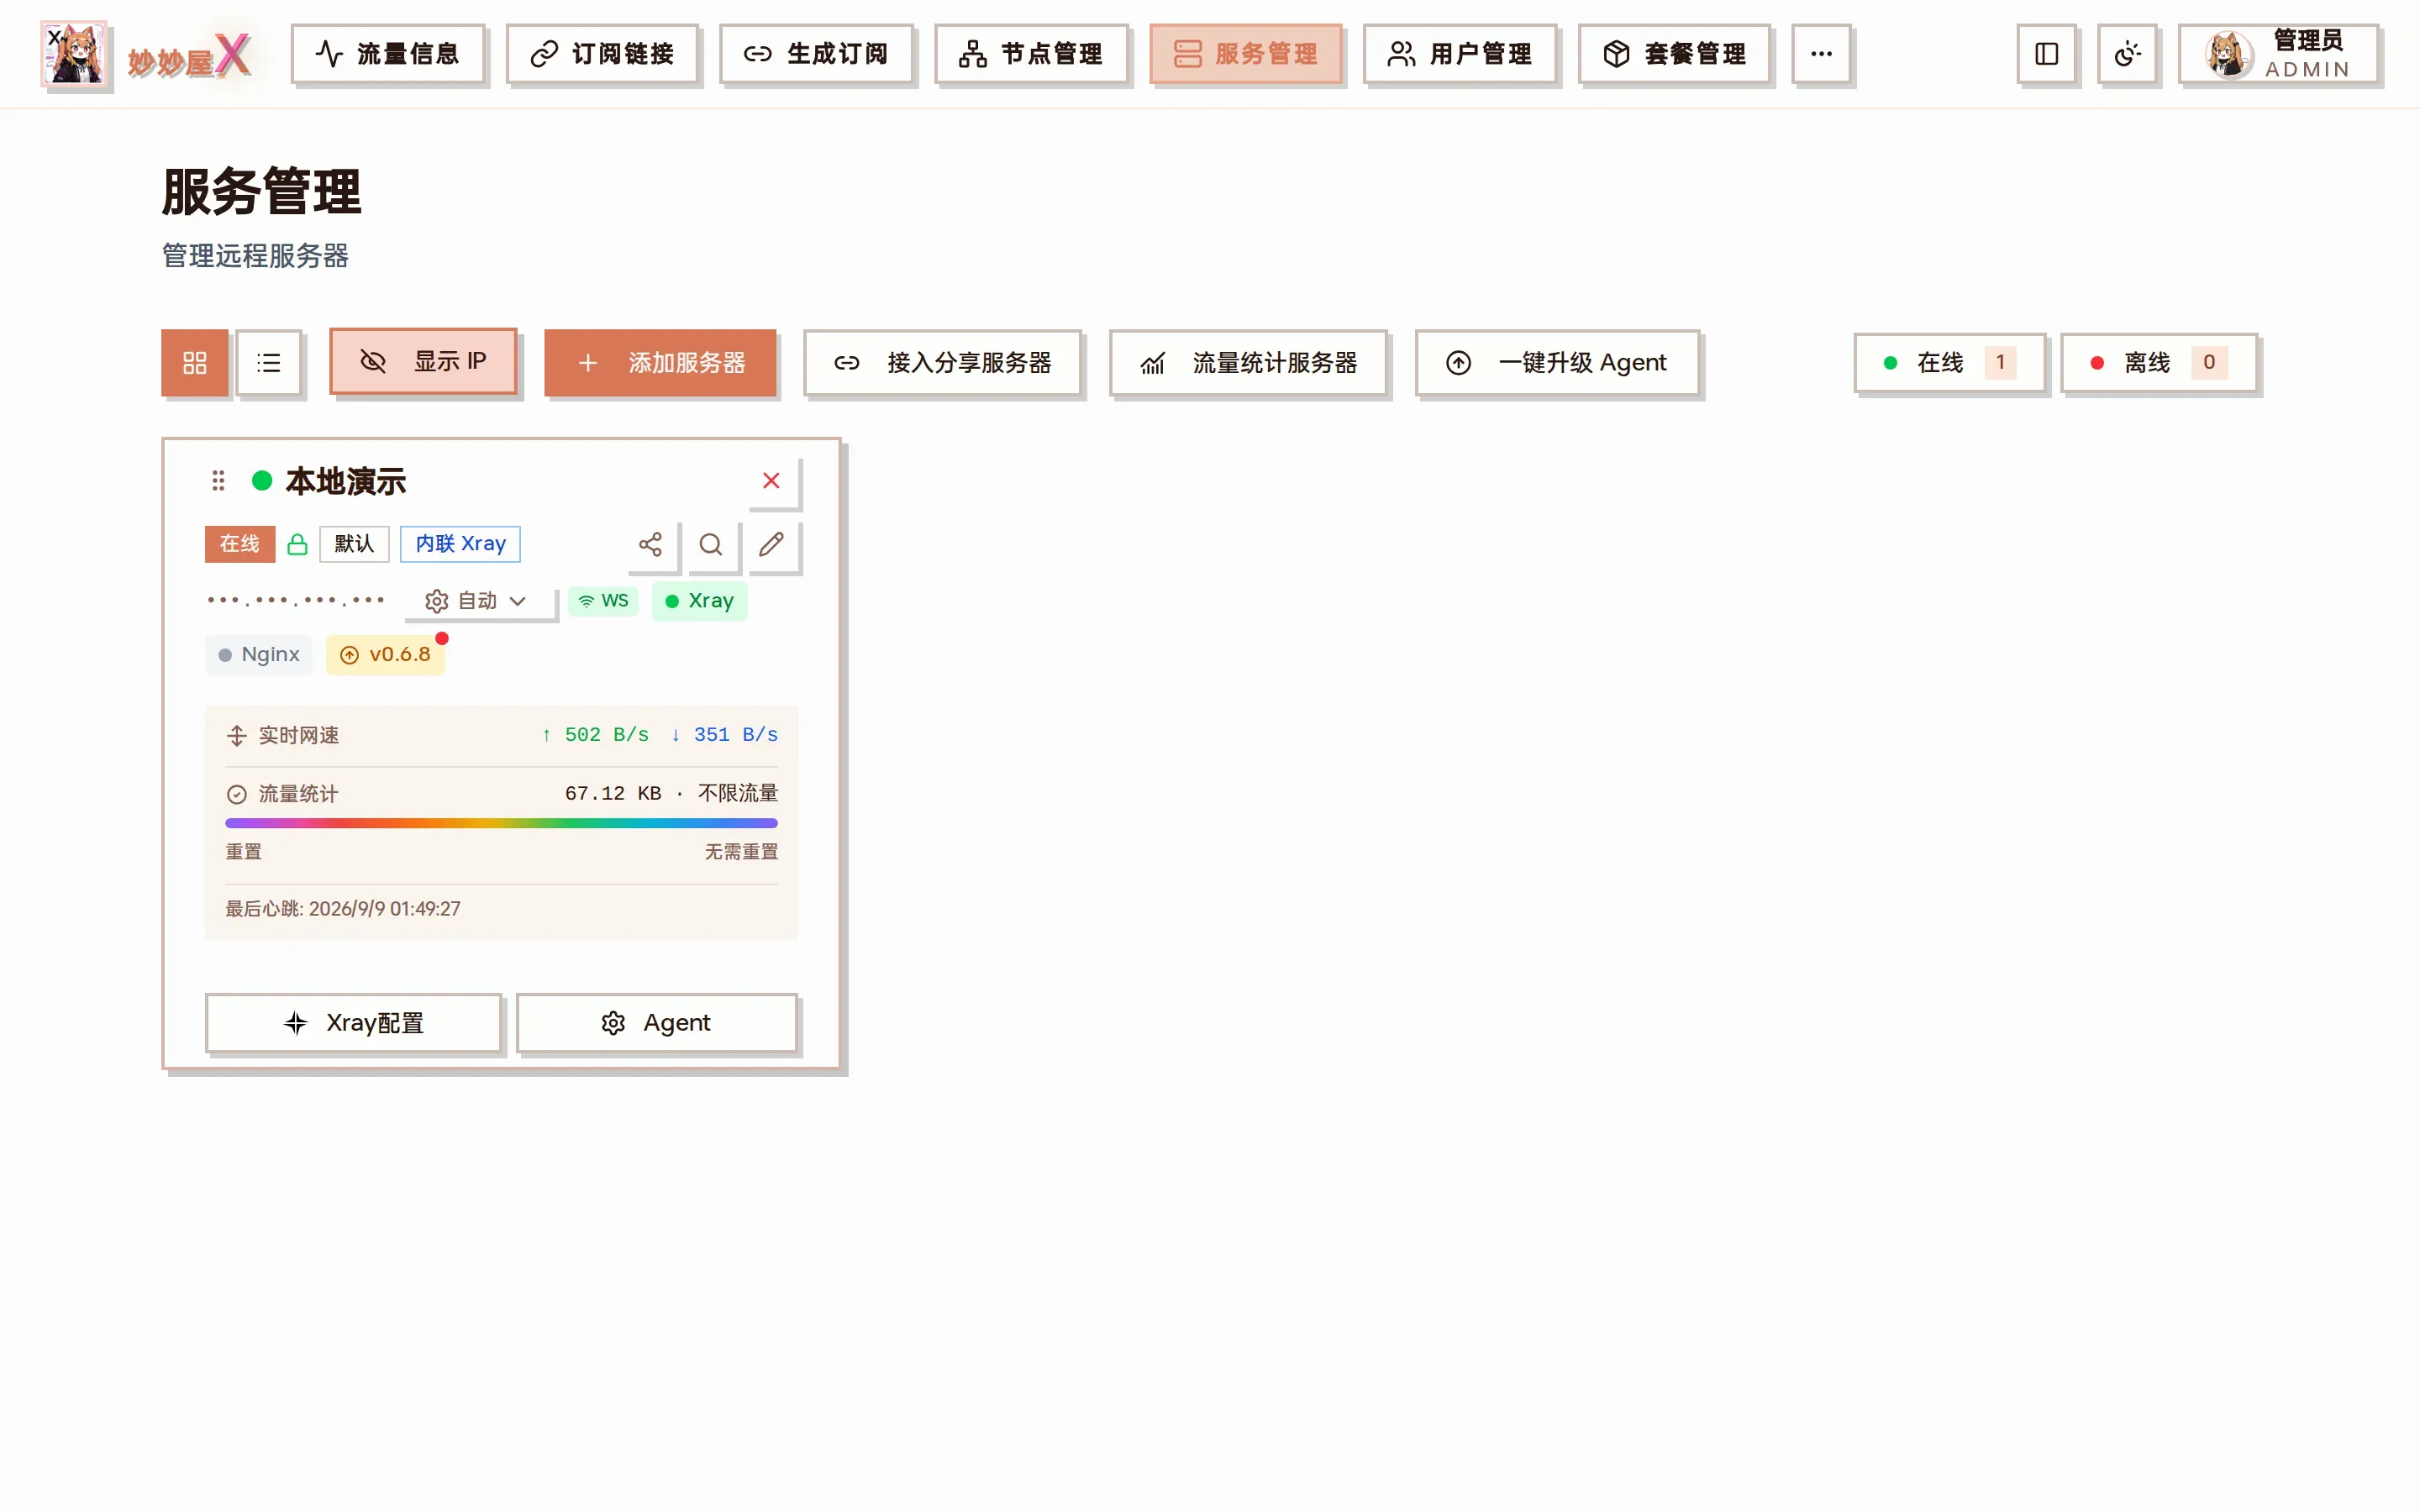Click the 默认 tag

click(354, 544)
